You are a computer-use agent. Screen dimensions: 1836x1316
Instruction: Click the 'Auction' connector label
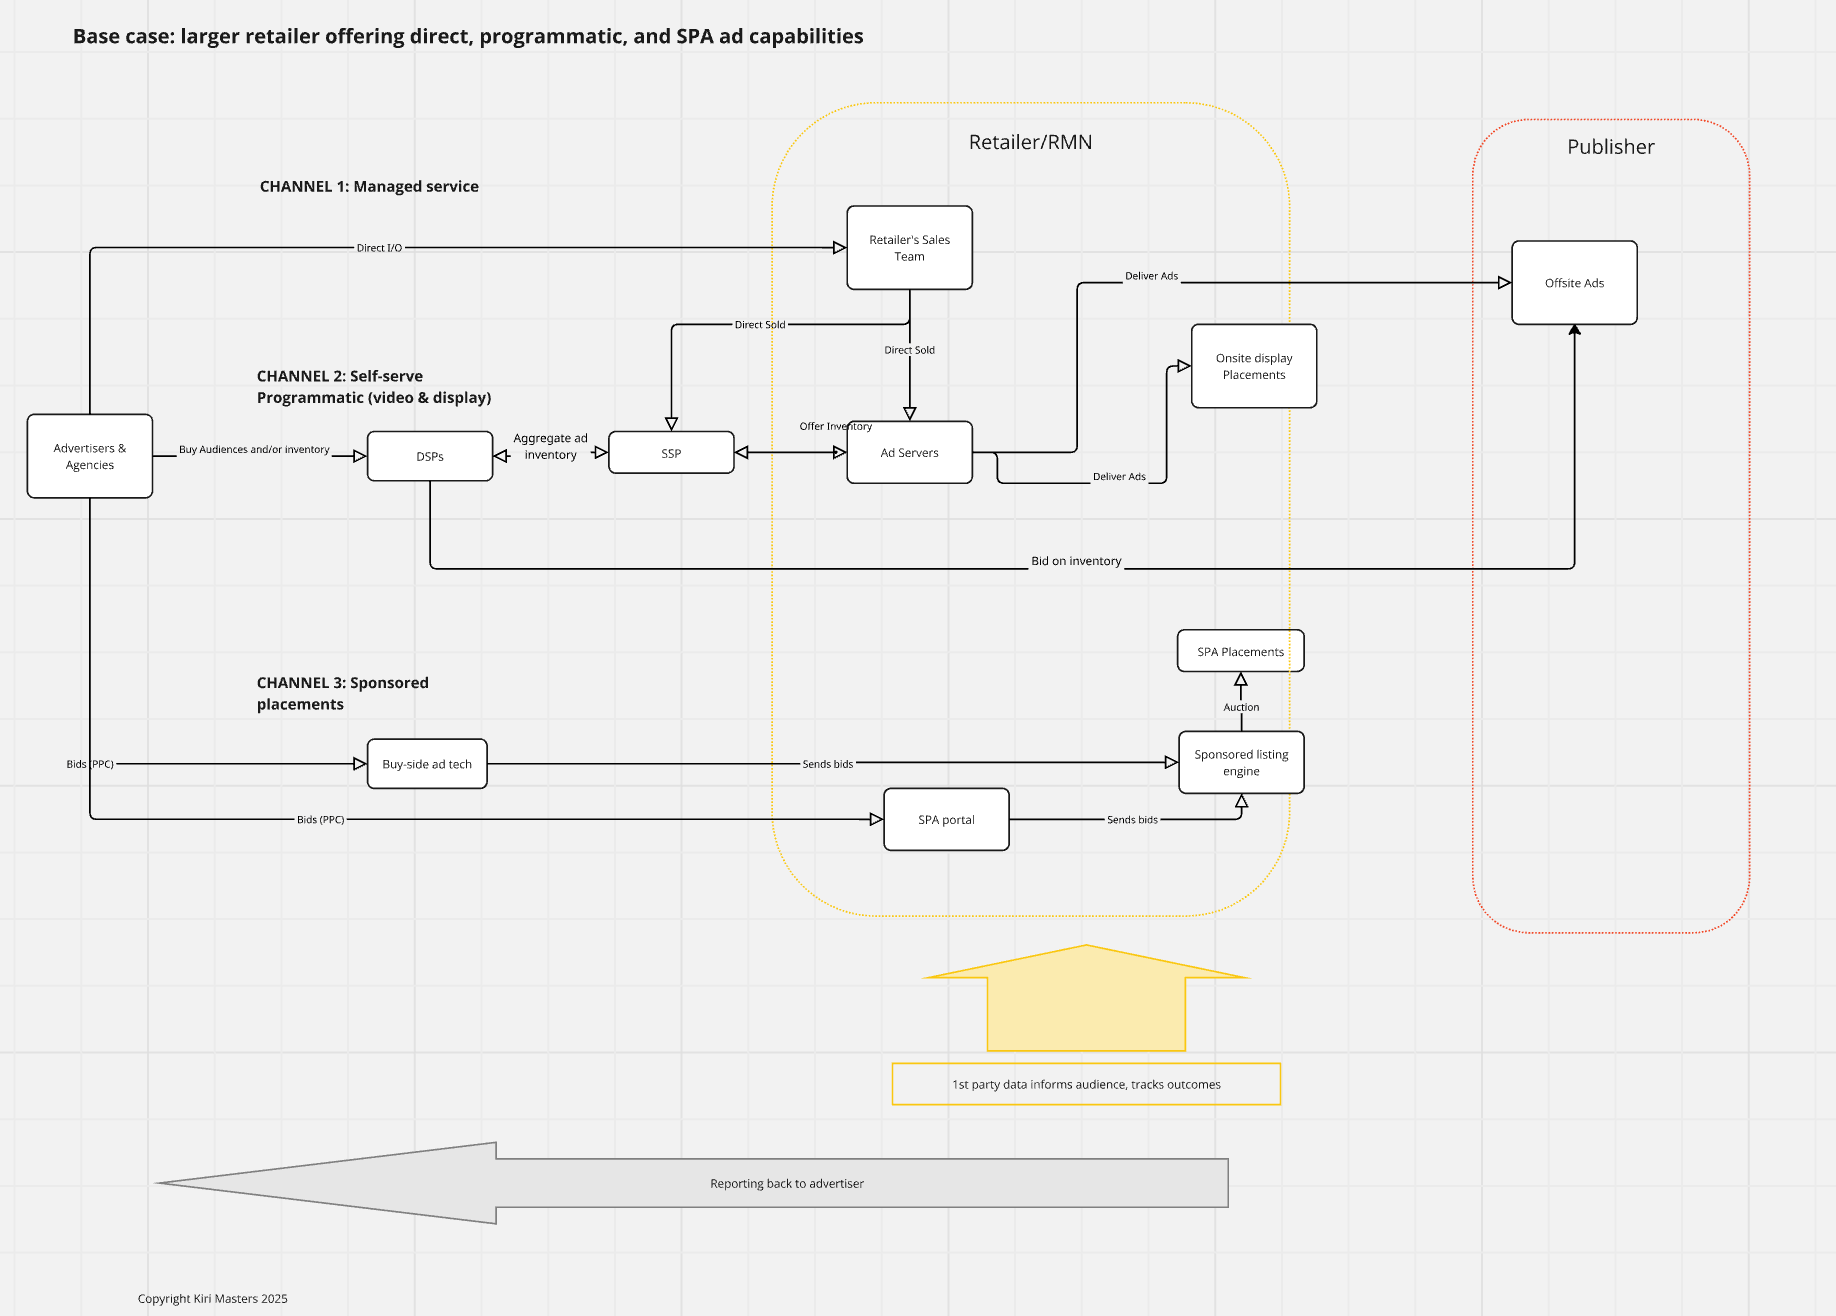pyautogui.click(x=1241, y=707)
